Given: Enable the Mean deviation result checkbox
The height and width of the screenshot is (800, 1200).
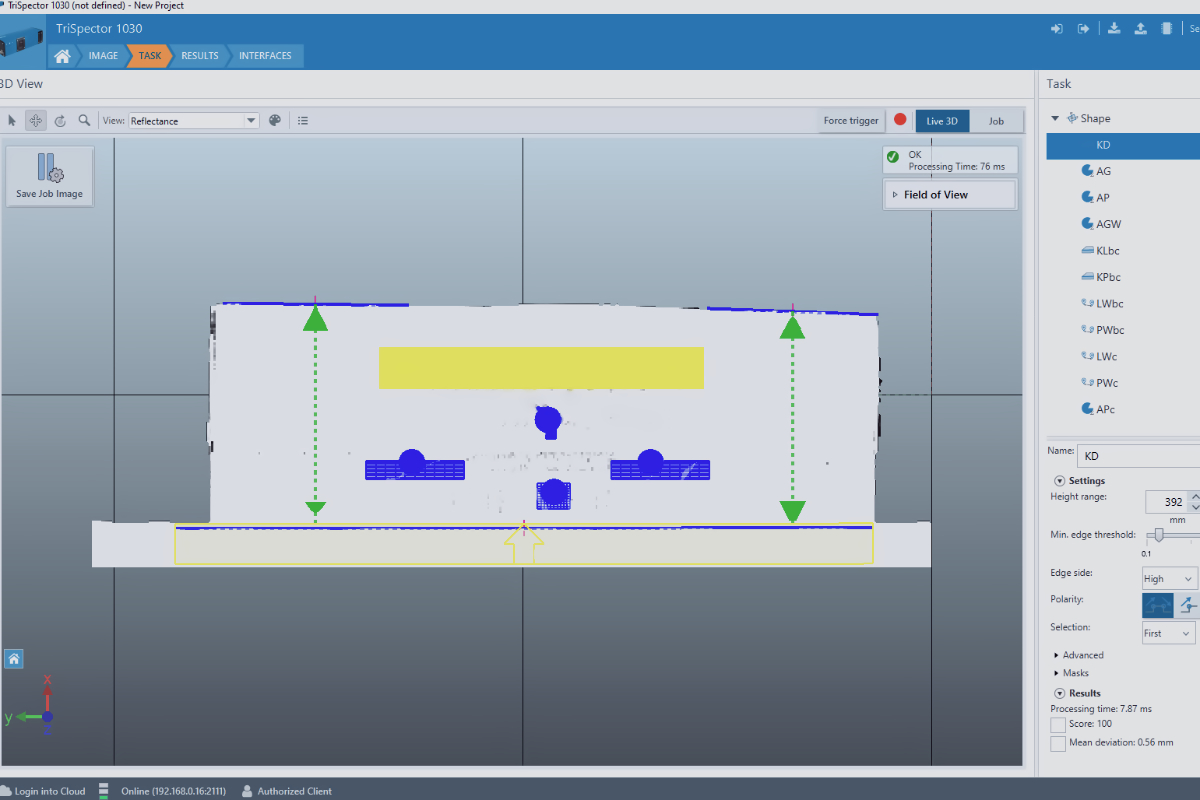Looking at the screenshot, I should tap(1058, 744).
